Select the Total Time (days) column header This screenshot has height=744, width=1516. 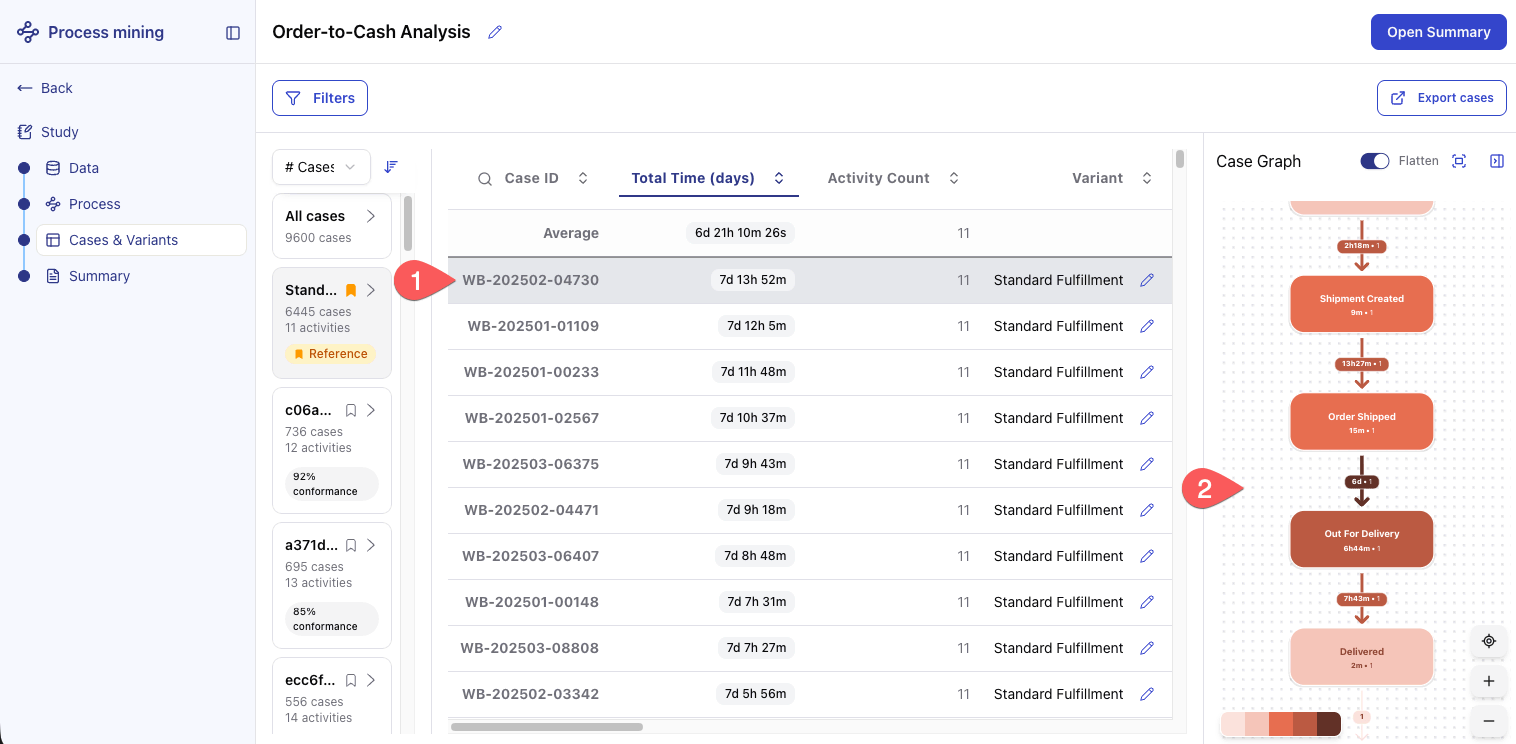pos(708,178)
